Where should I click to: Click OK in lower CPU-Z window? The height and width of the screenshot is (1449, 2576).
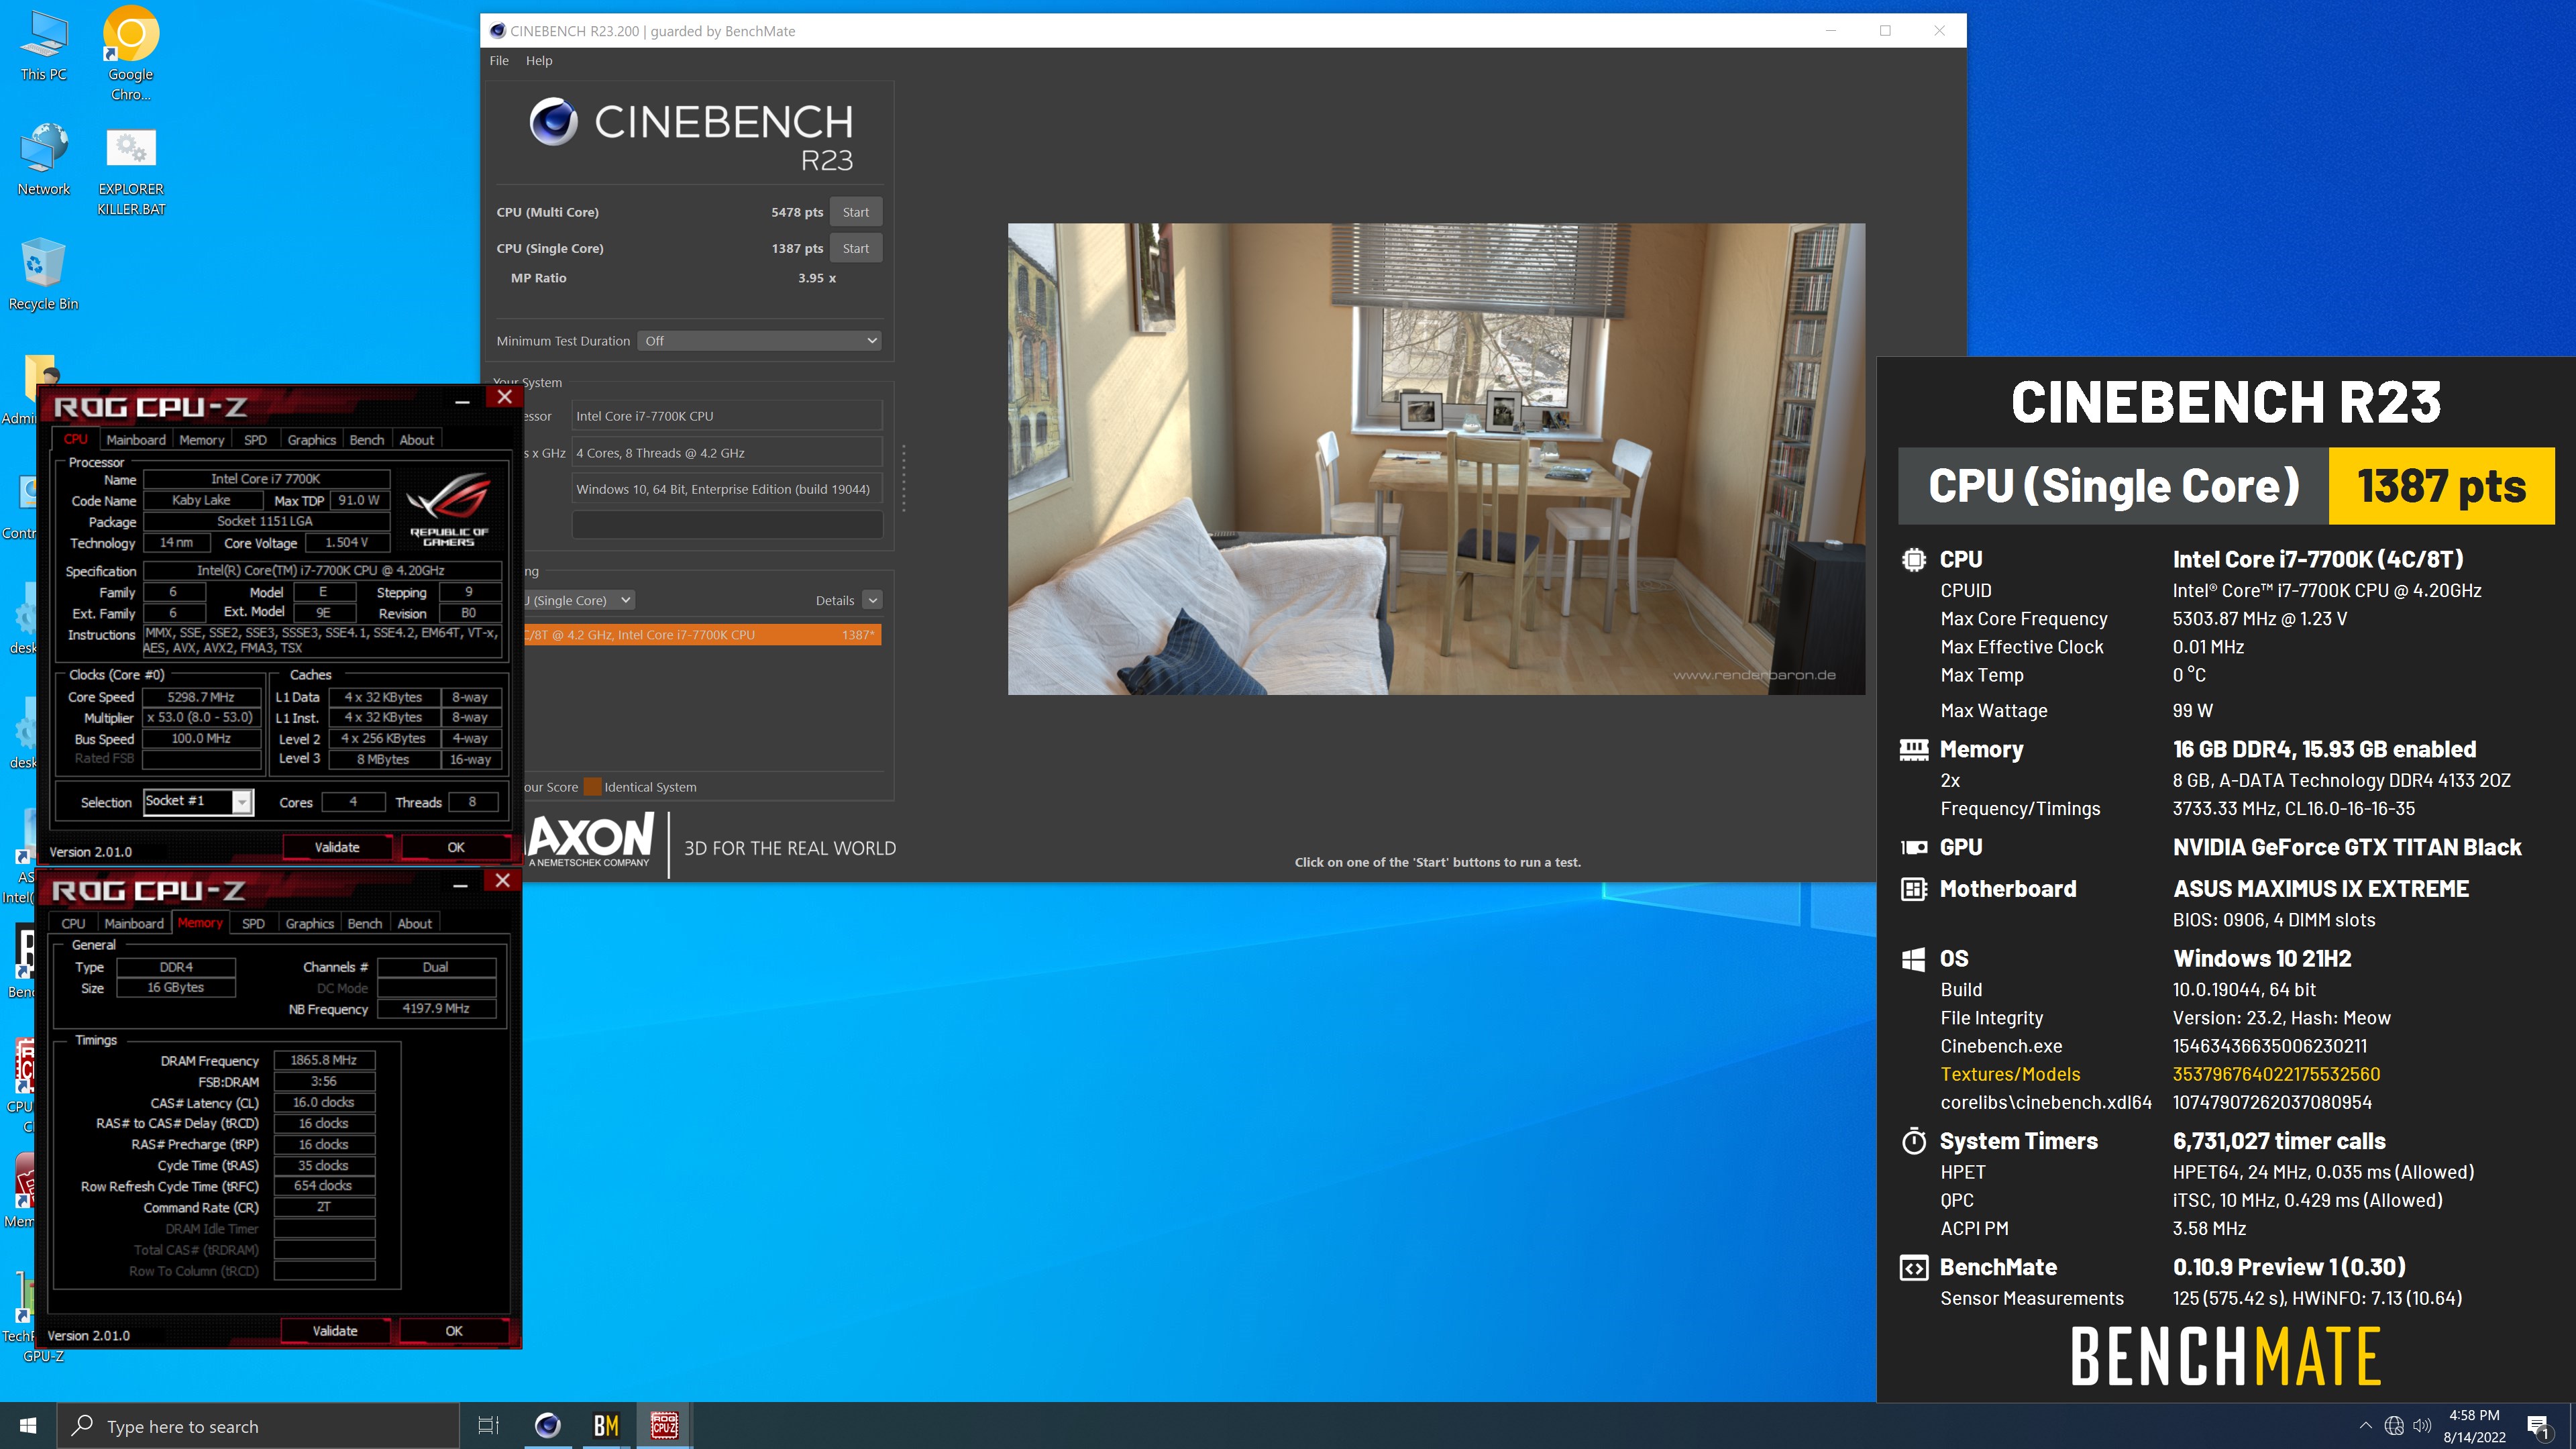pyautogui.click(x=454, y=1331)
